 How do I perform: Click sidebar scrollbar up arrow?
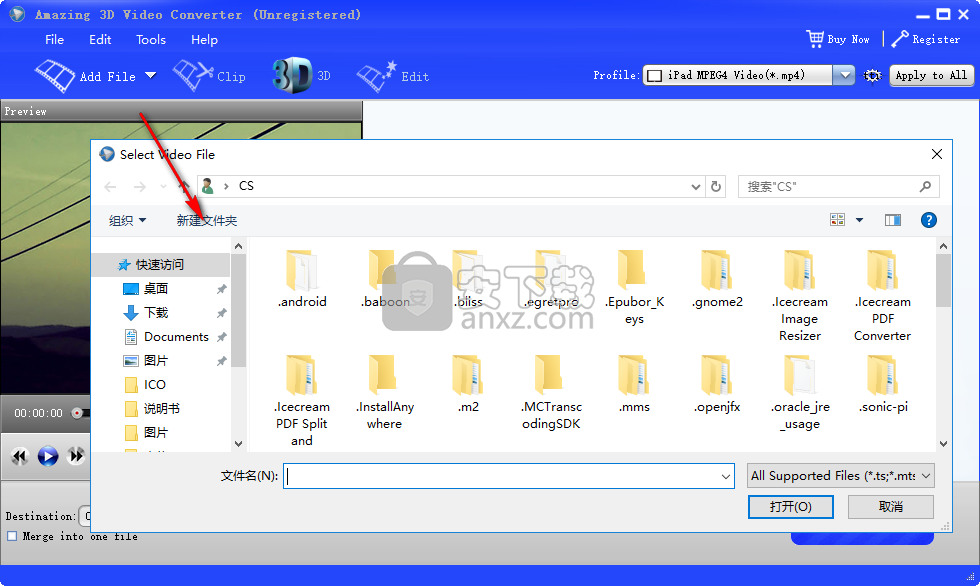coord(238,246)
